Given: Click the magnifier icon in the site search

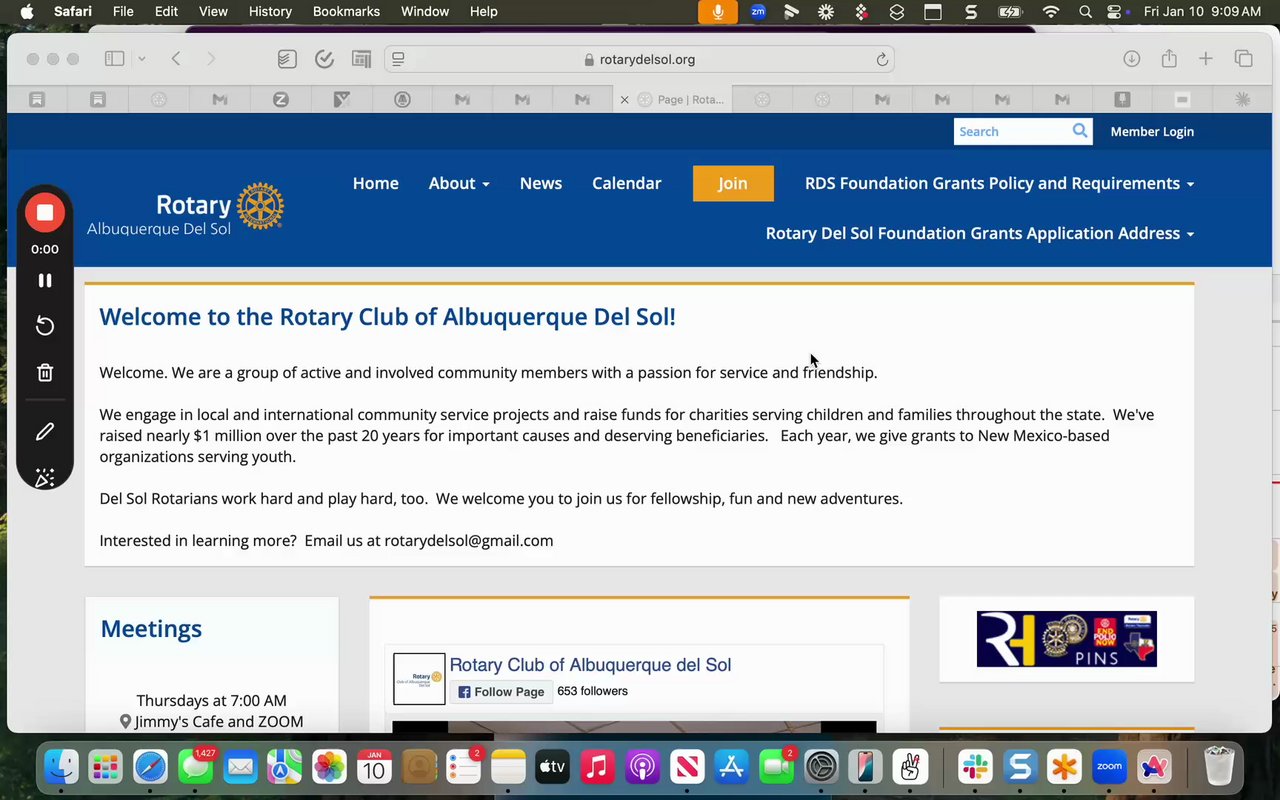Looking at the screenshot, I should [1080, 131].
